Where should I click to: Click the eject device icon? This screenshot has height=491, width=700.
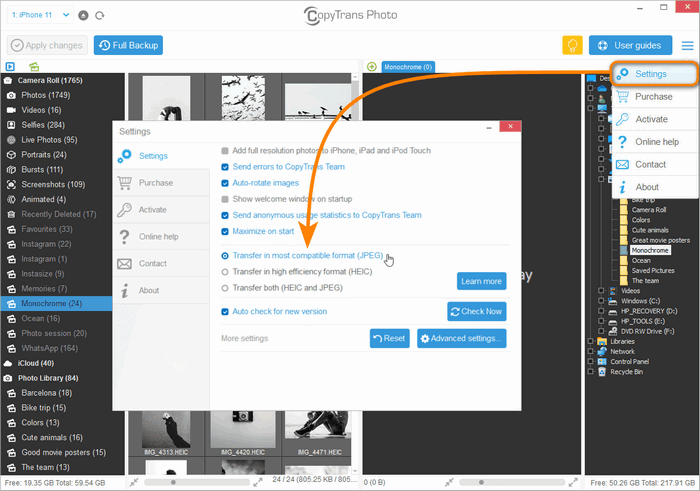(83, 16)
